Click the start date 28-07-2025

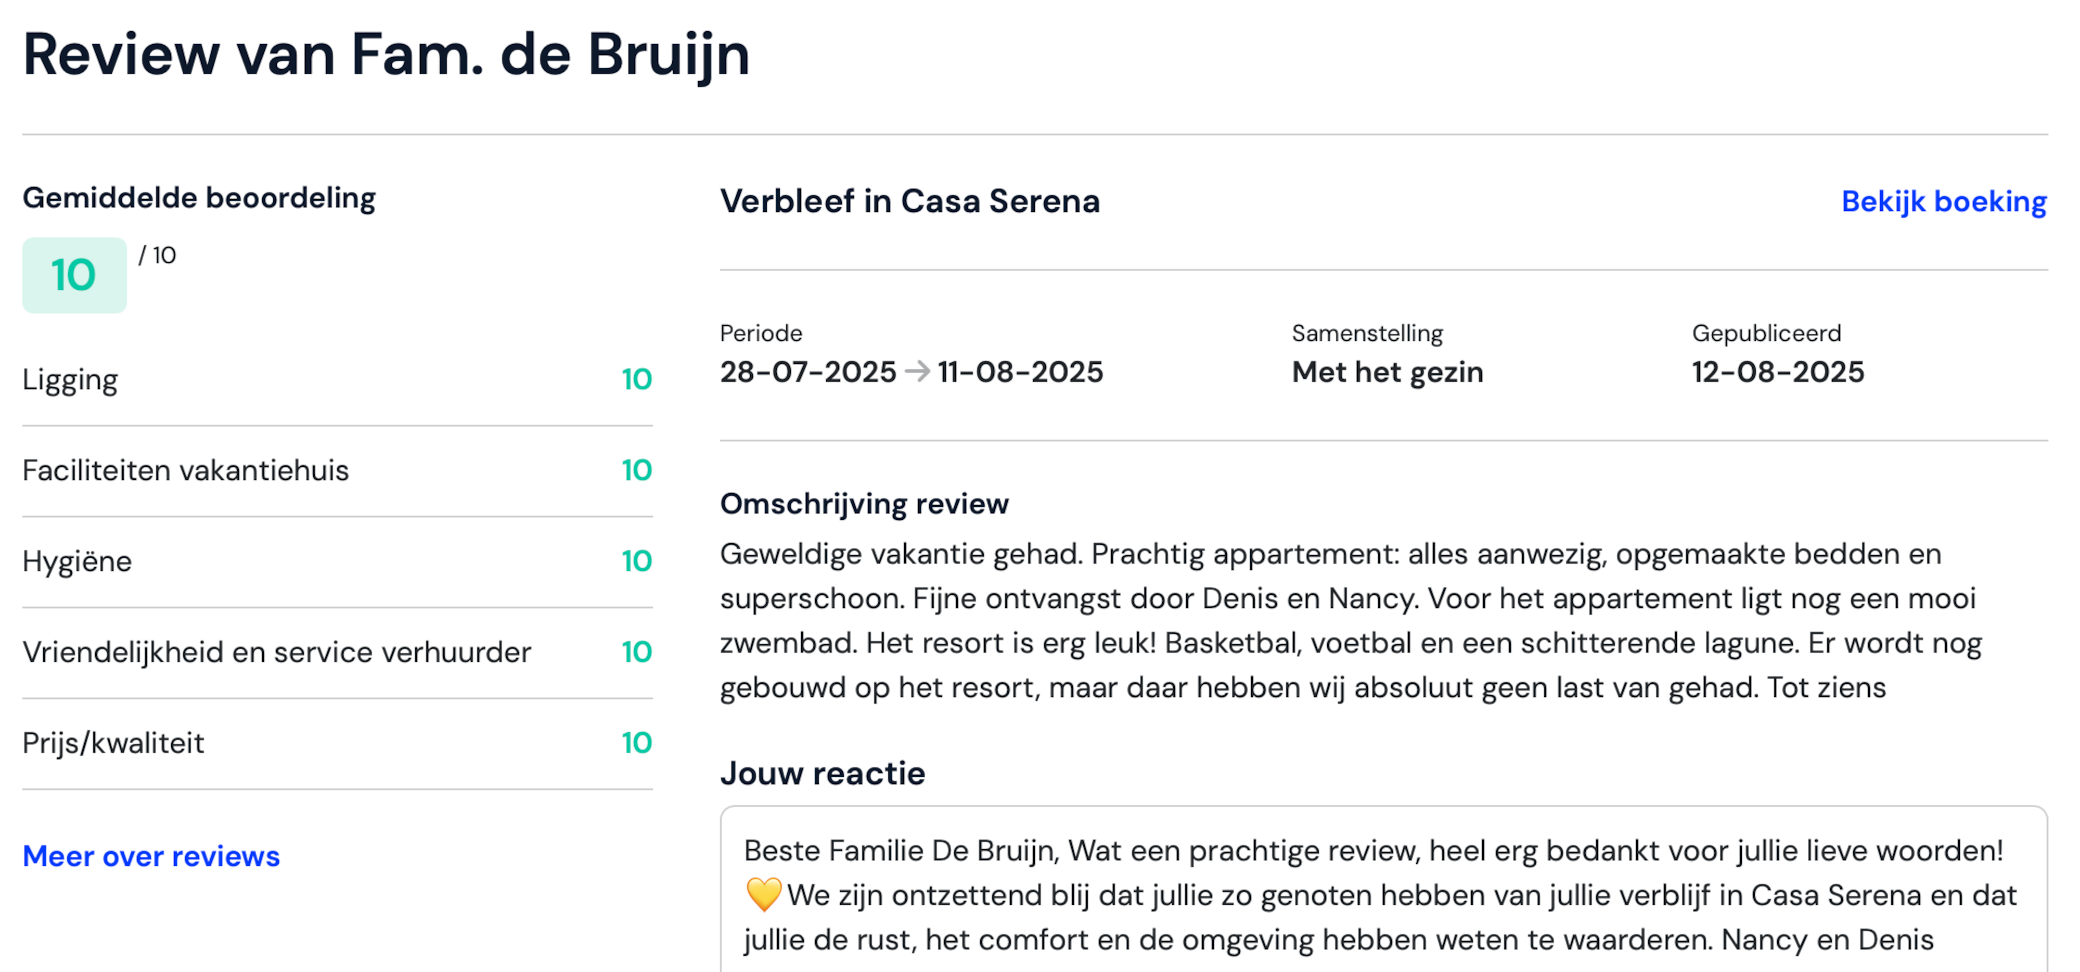coord(808,372)
